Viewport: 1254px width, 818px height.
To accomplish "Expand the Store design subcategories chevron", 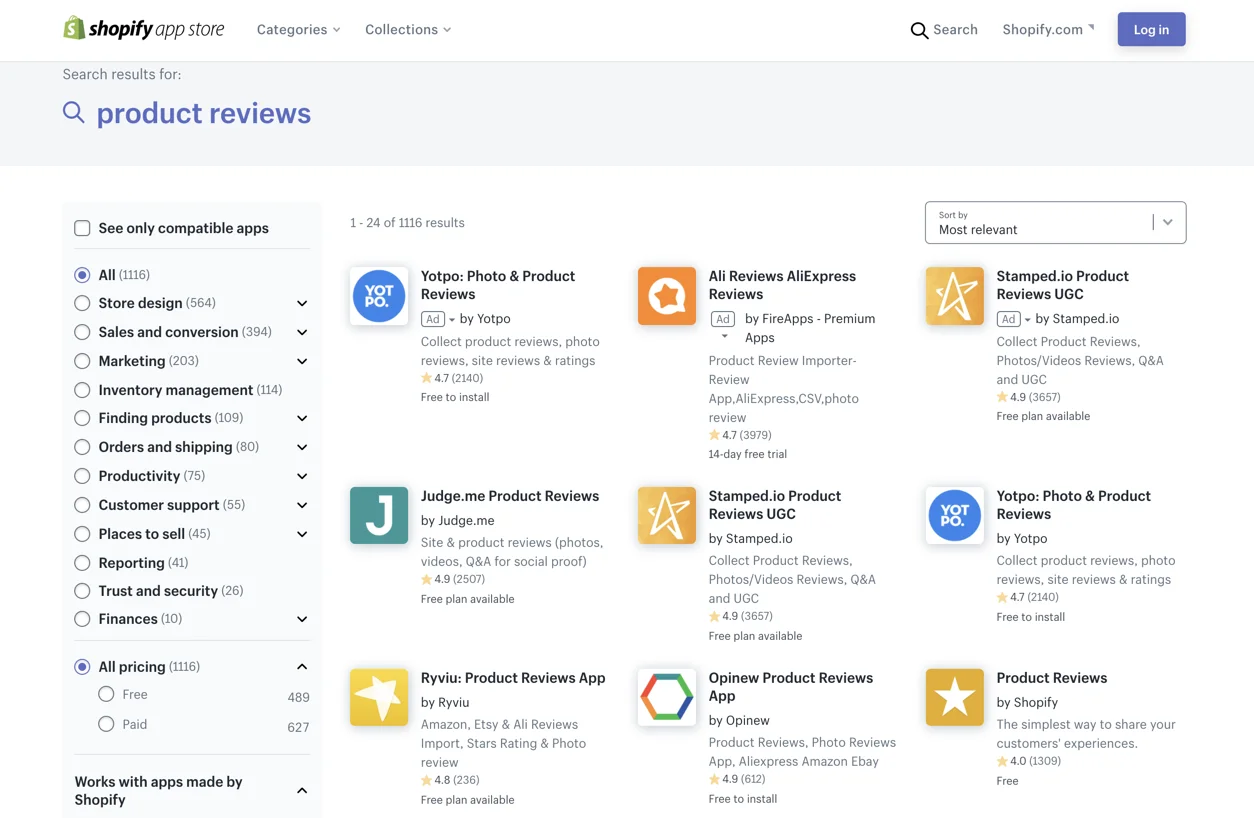I will pyautogui.click(x=302, y=303).
